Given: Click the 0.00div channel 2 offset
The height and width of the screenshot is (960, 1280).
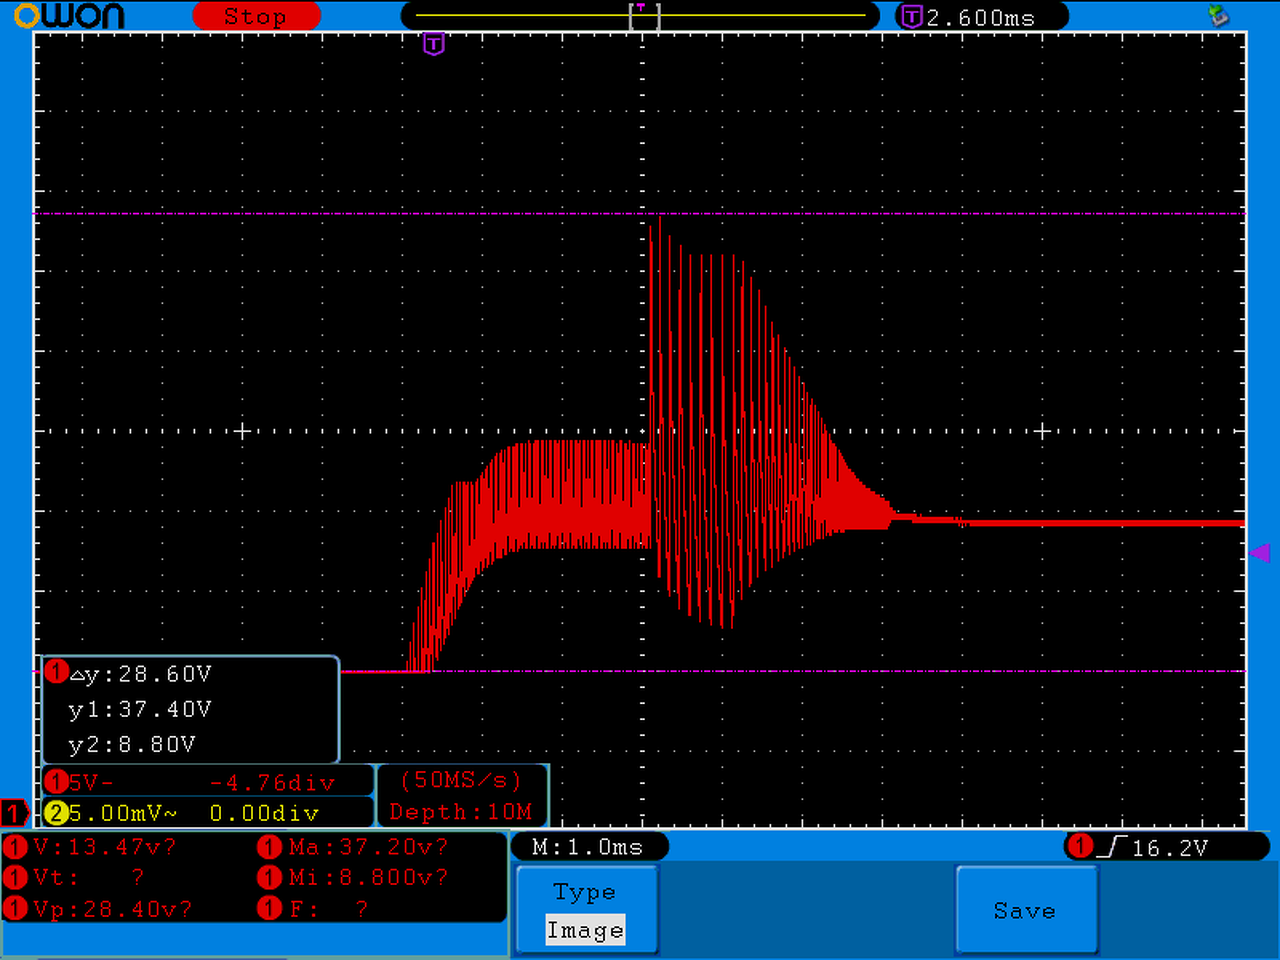Looking at the screenshot, I should (x=264, y=813).
